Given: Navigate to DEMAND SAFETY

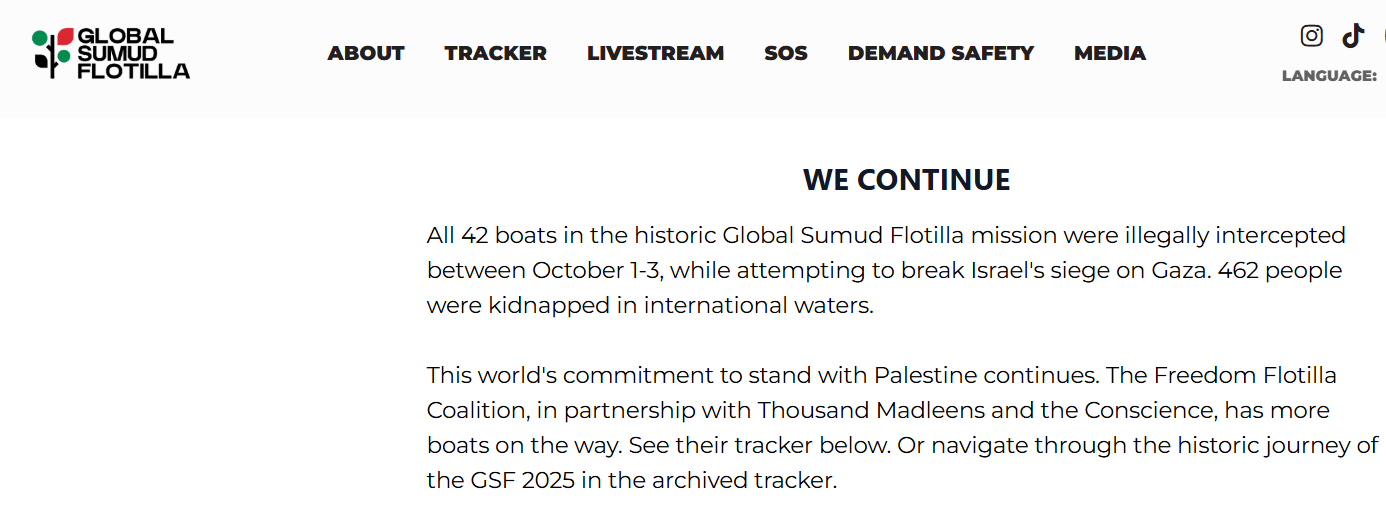Looking at the screenshot, I should [941, 53].
